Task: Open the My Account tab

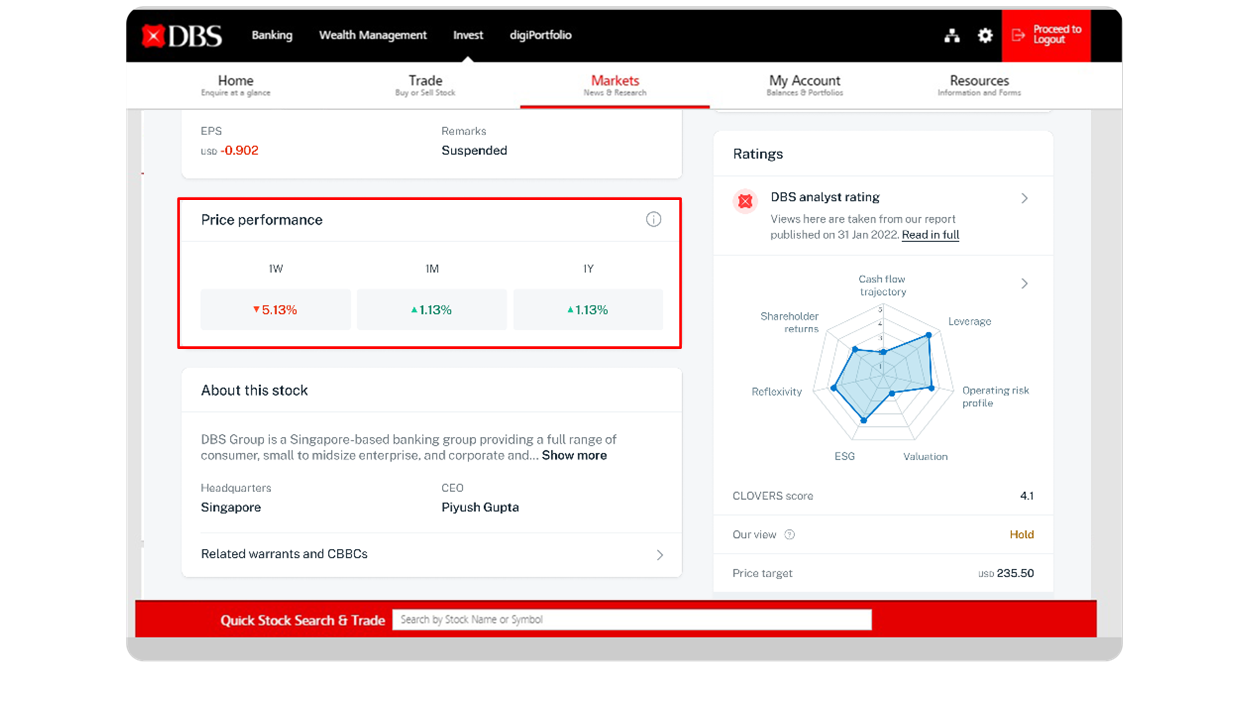Action: (805, 85)
